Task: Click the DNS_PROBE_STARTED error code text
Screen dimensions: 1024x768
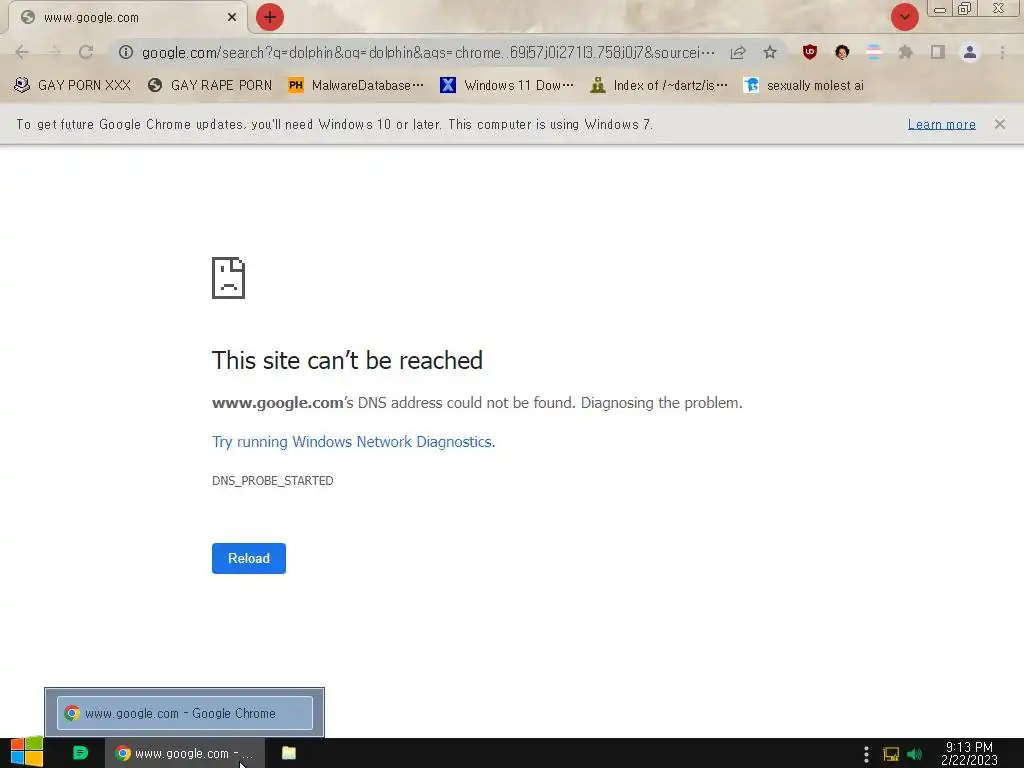Action: tap(272, 481)
